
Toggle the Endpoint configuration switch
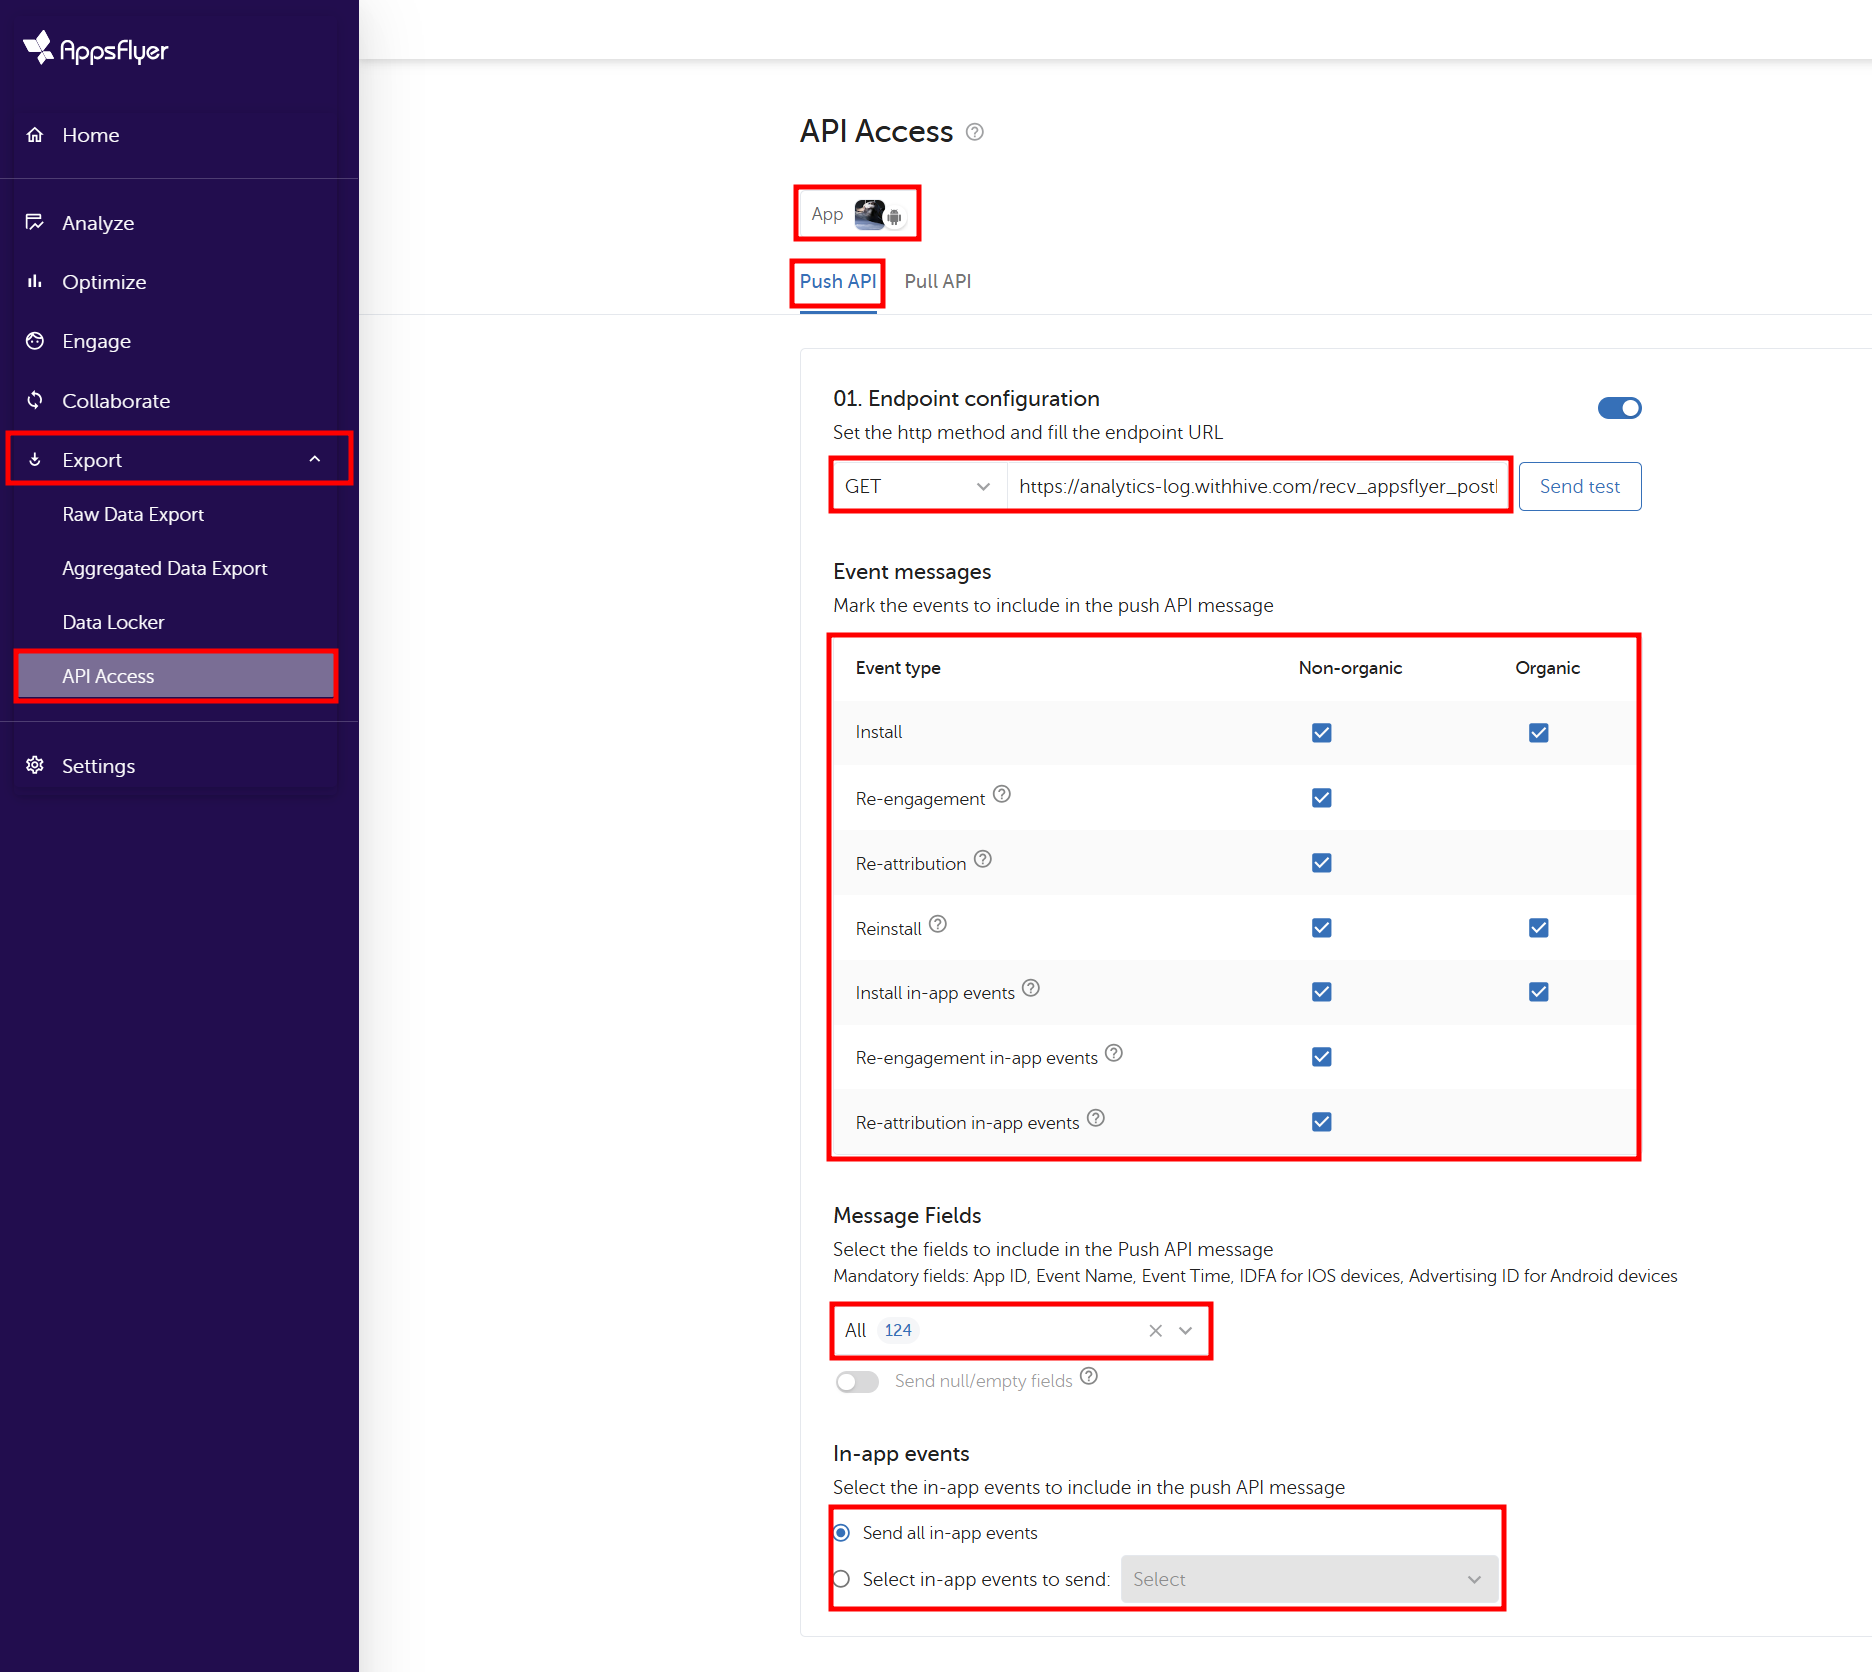tap(1619, 408)
